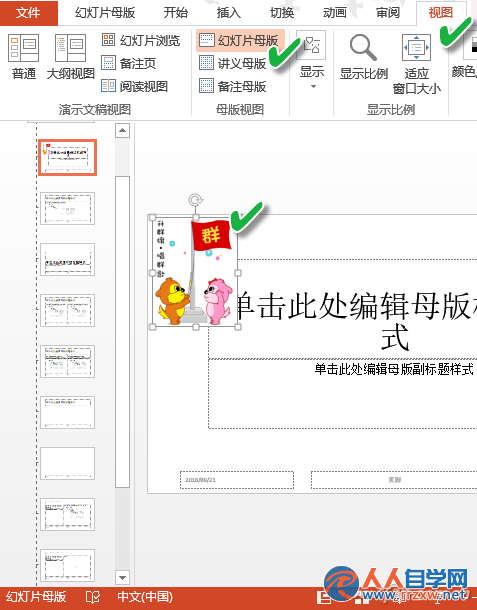Switch to 普通 normal view icon
This screenshot has height=610, width=477.
[x=23, y=48]
